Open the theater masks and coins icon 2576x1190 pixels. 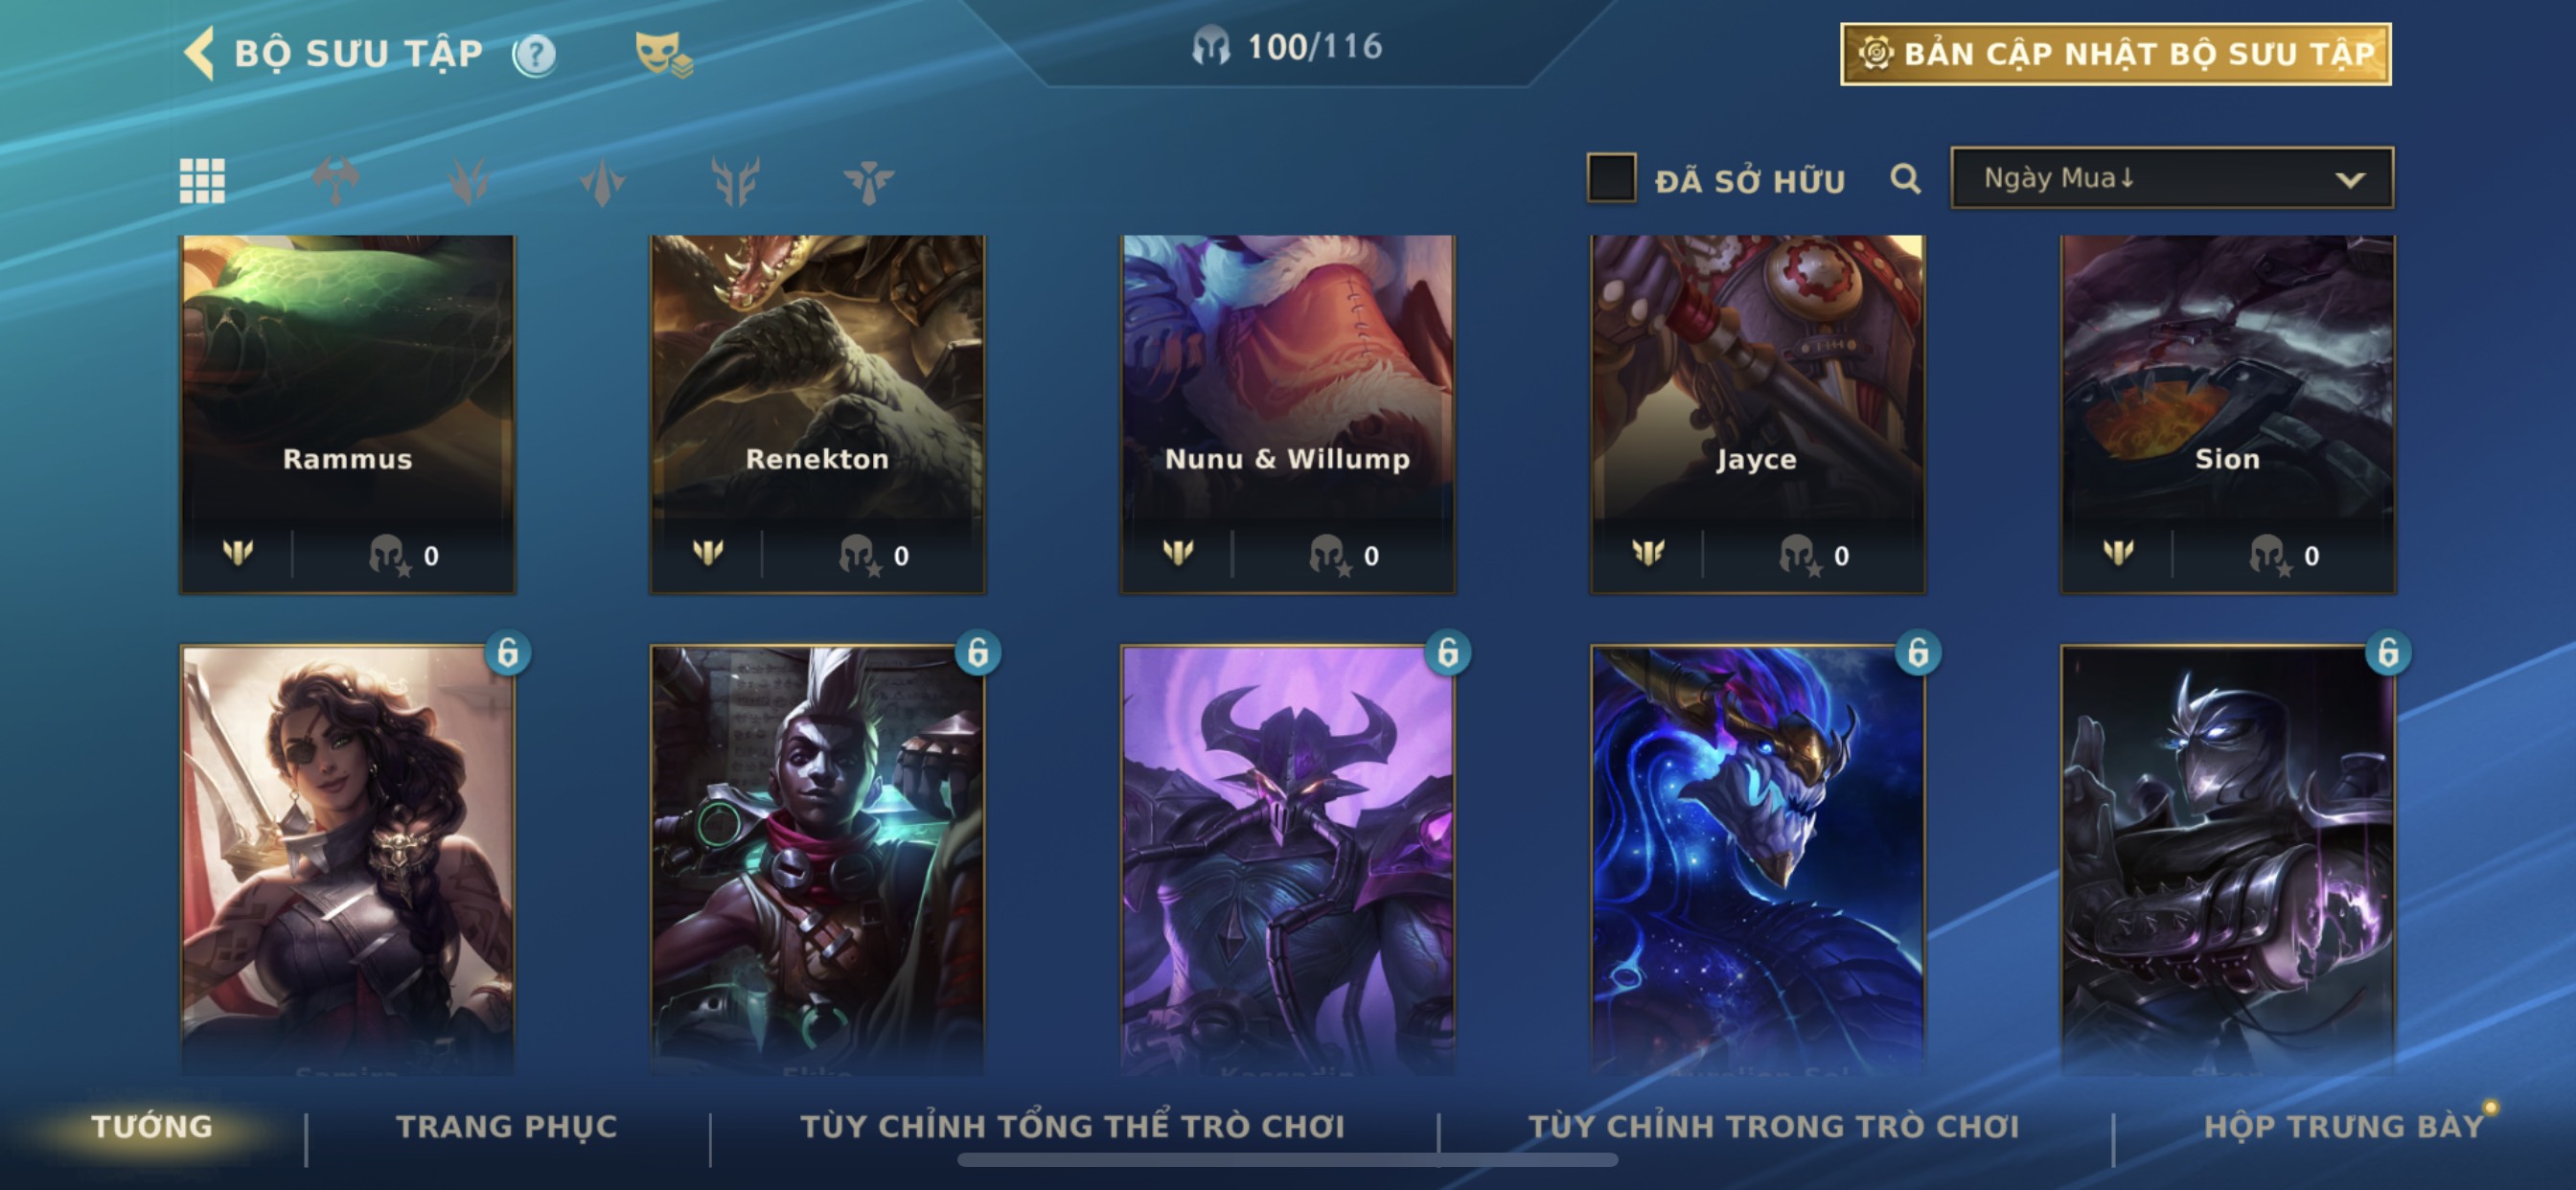[x=663, y=54]
